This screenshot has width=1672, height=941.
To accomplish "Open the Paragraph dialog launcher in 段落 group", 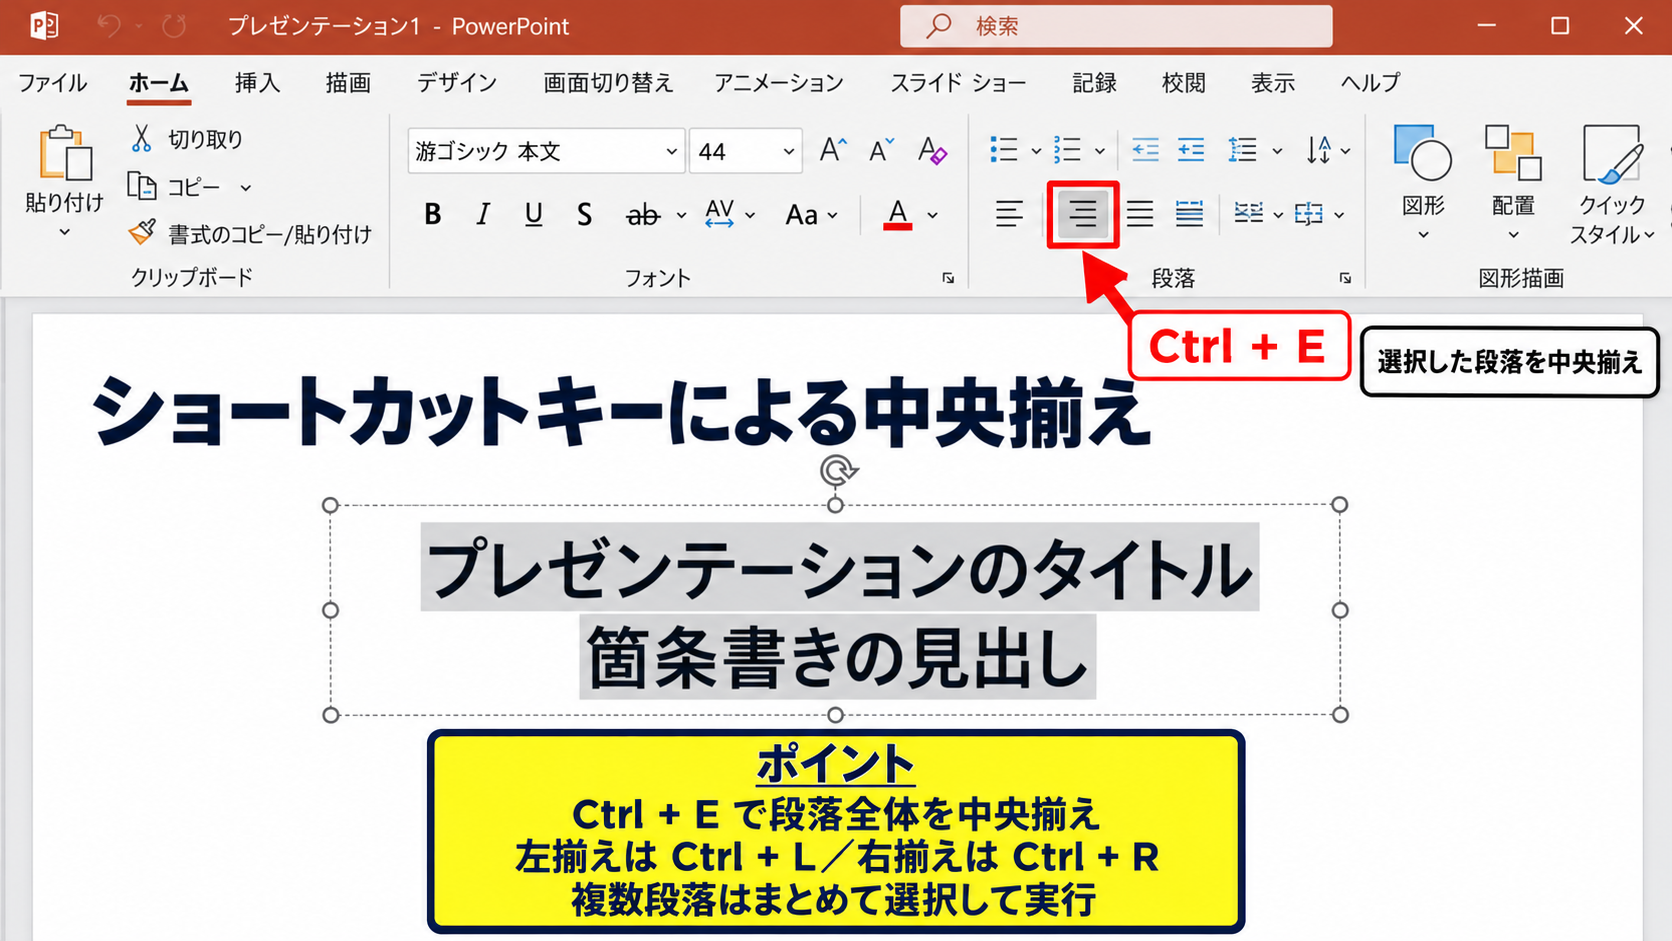I will point(1346,278).
